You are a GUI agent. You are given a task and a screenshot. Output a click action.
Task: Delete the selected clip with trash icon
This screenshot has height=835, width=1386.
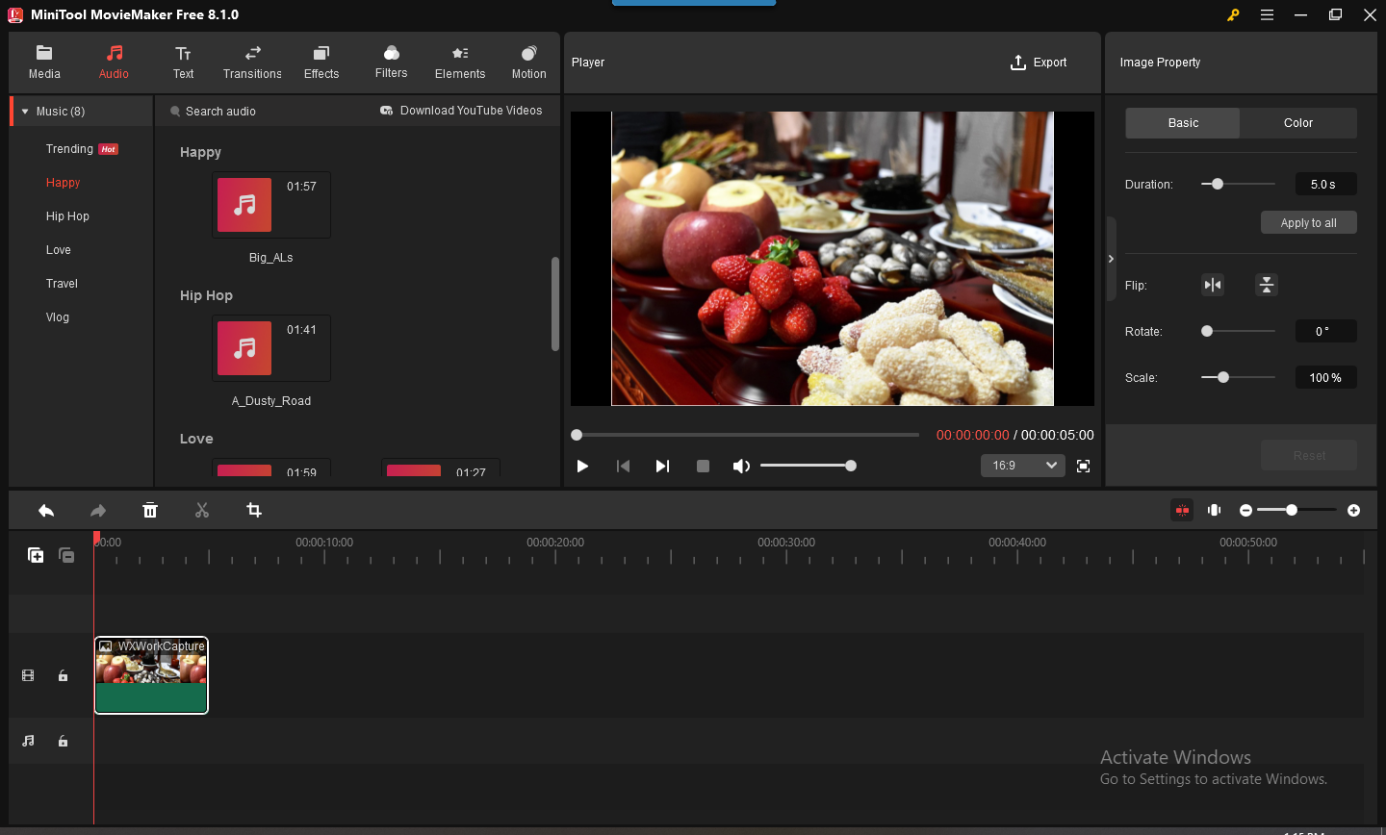[x=150, y=511]
